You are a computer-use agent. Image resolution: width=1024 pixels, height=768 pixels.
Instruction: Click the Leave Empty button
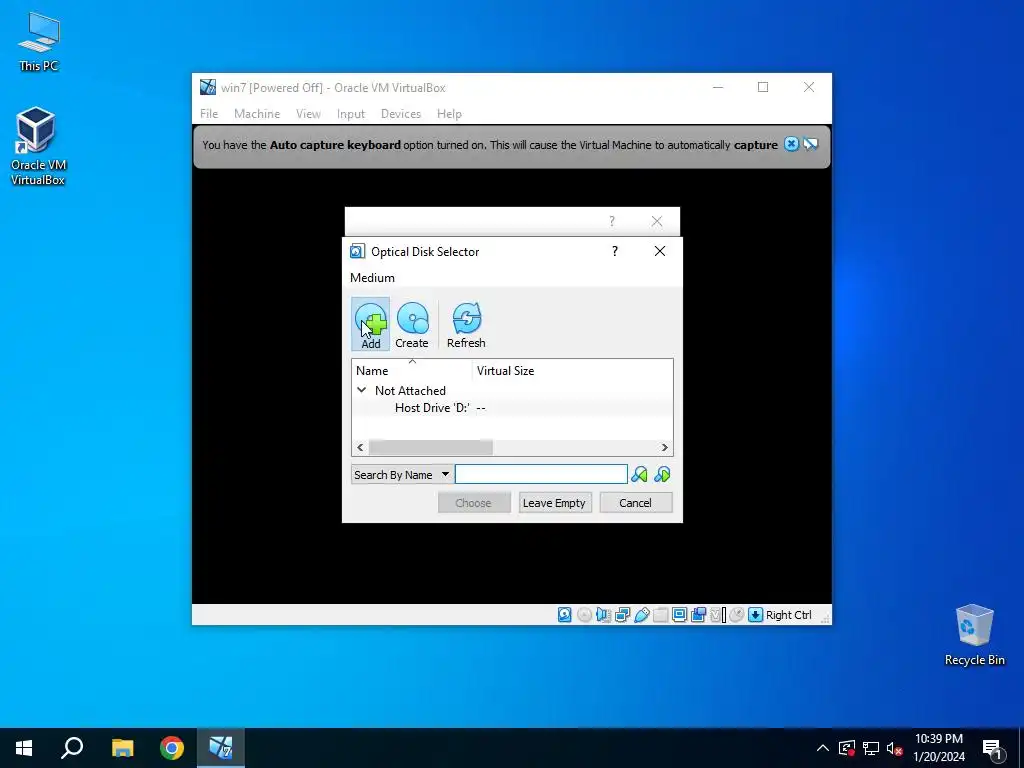554,503
